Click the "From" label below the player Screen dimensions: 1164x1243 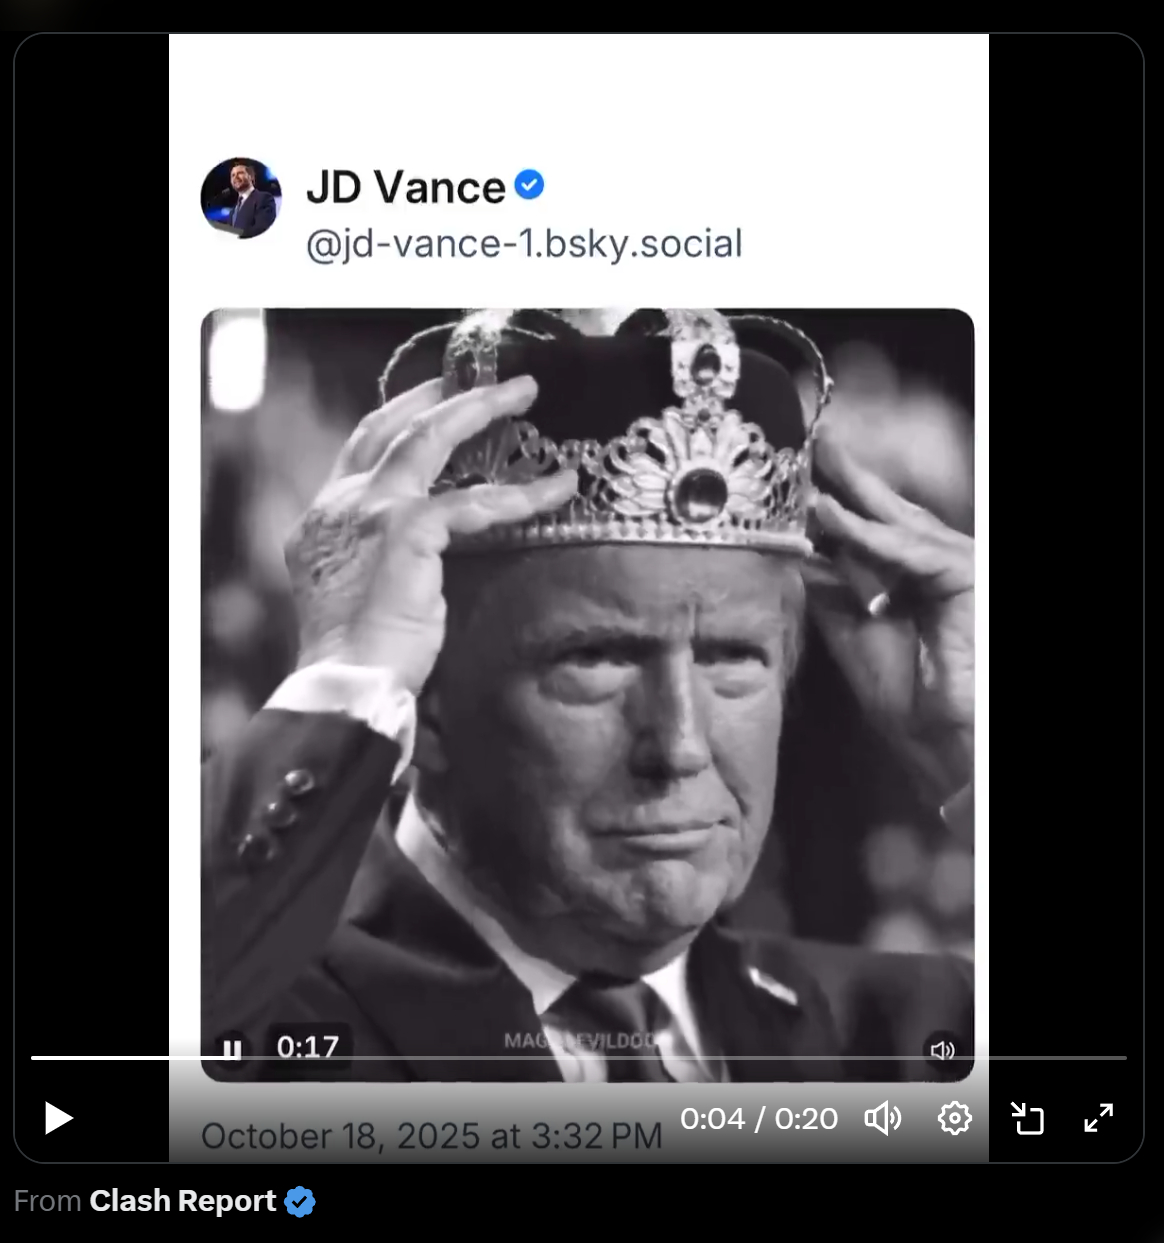[x=48, y=1201]
